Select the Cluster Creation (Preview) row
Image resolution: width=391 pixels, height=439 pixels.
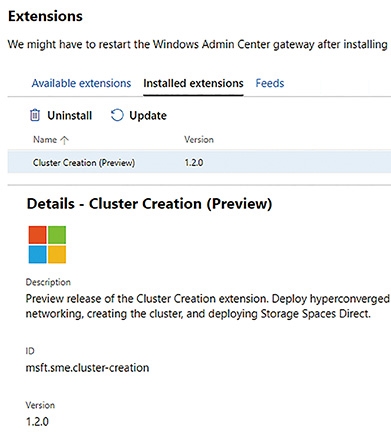(199, 162)
